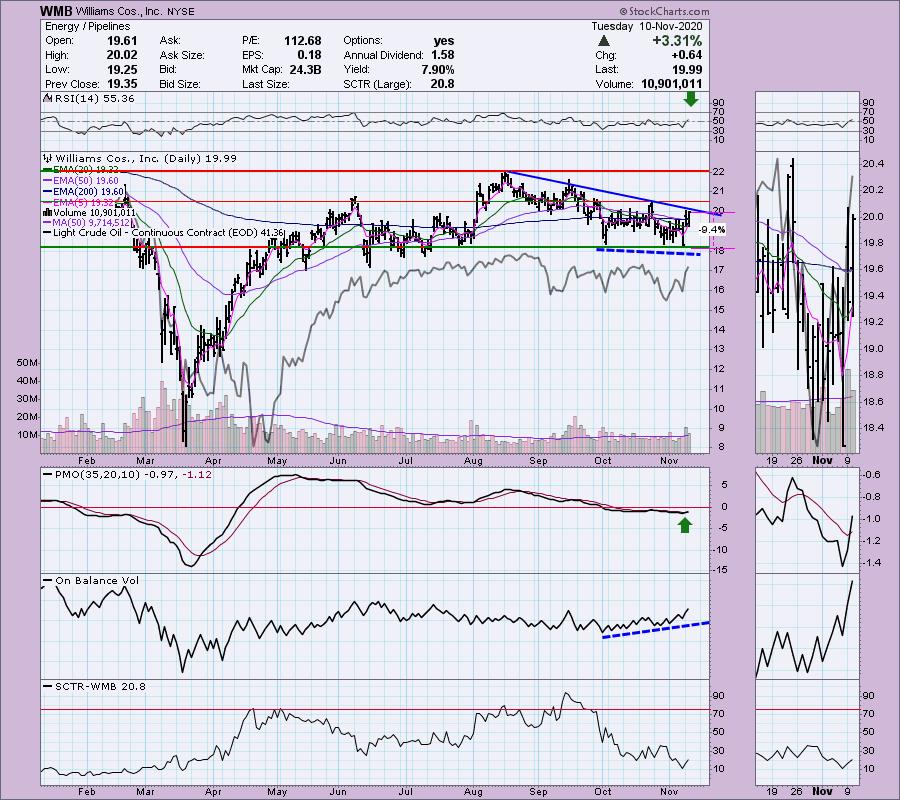Click the EMA(50) 19.60 legend entry
Image resolution: width=900 pixels, height=800 pixels.
[x=80, y=181]
